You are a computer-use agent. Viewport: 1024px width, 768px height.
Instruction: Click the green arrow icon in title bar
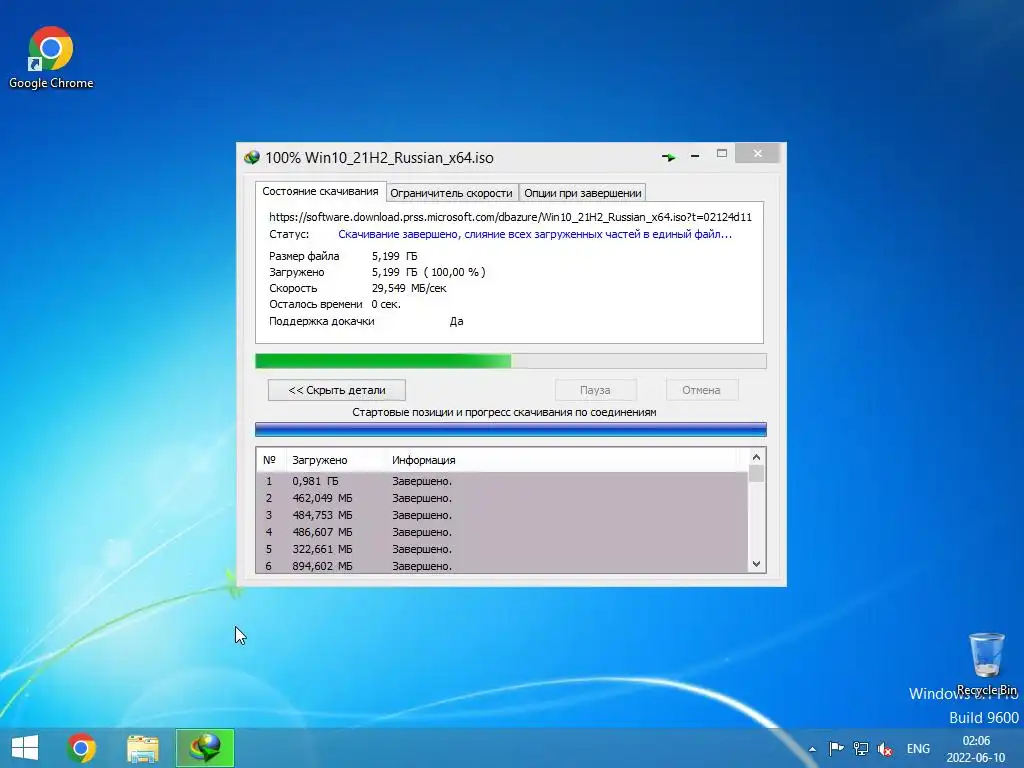(668, 157)
